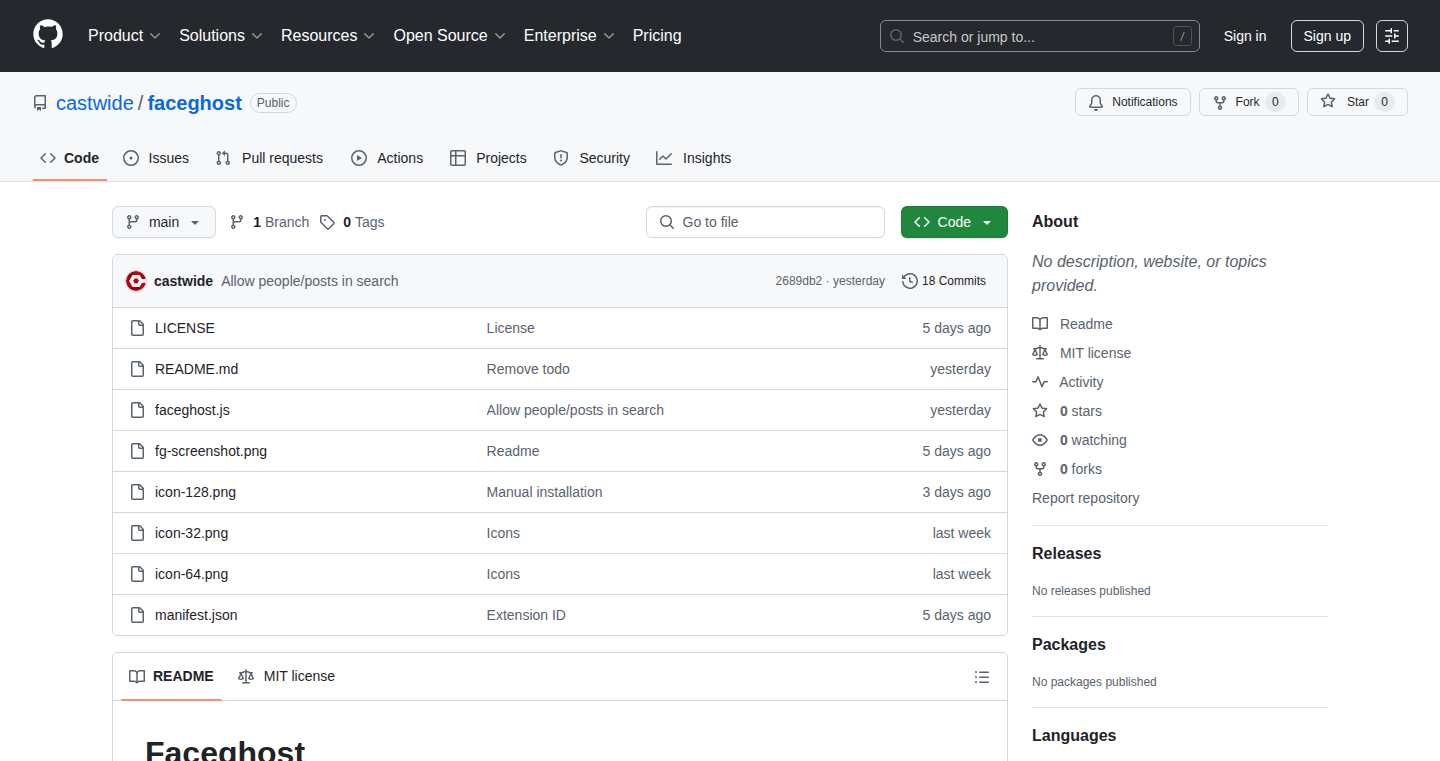Open the README.md file
Image resolution: width=1440 pixels, height=761 pixels.
coord(197,369)
